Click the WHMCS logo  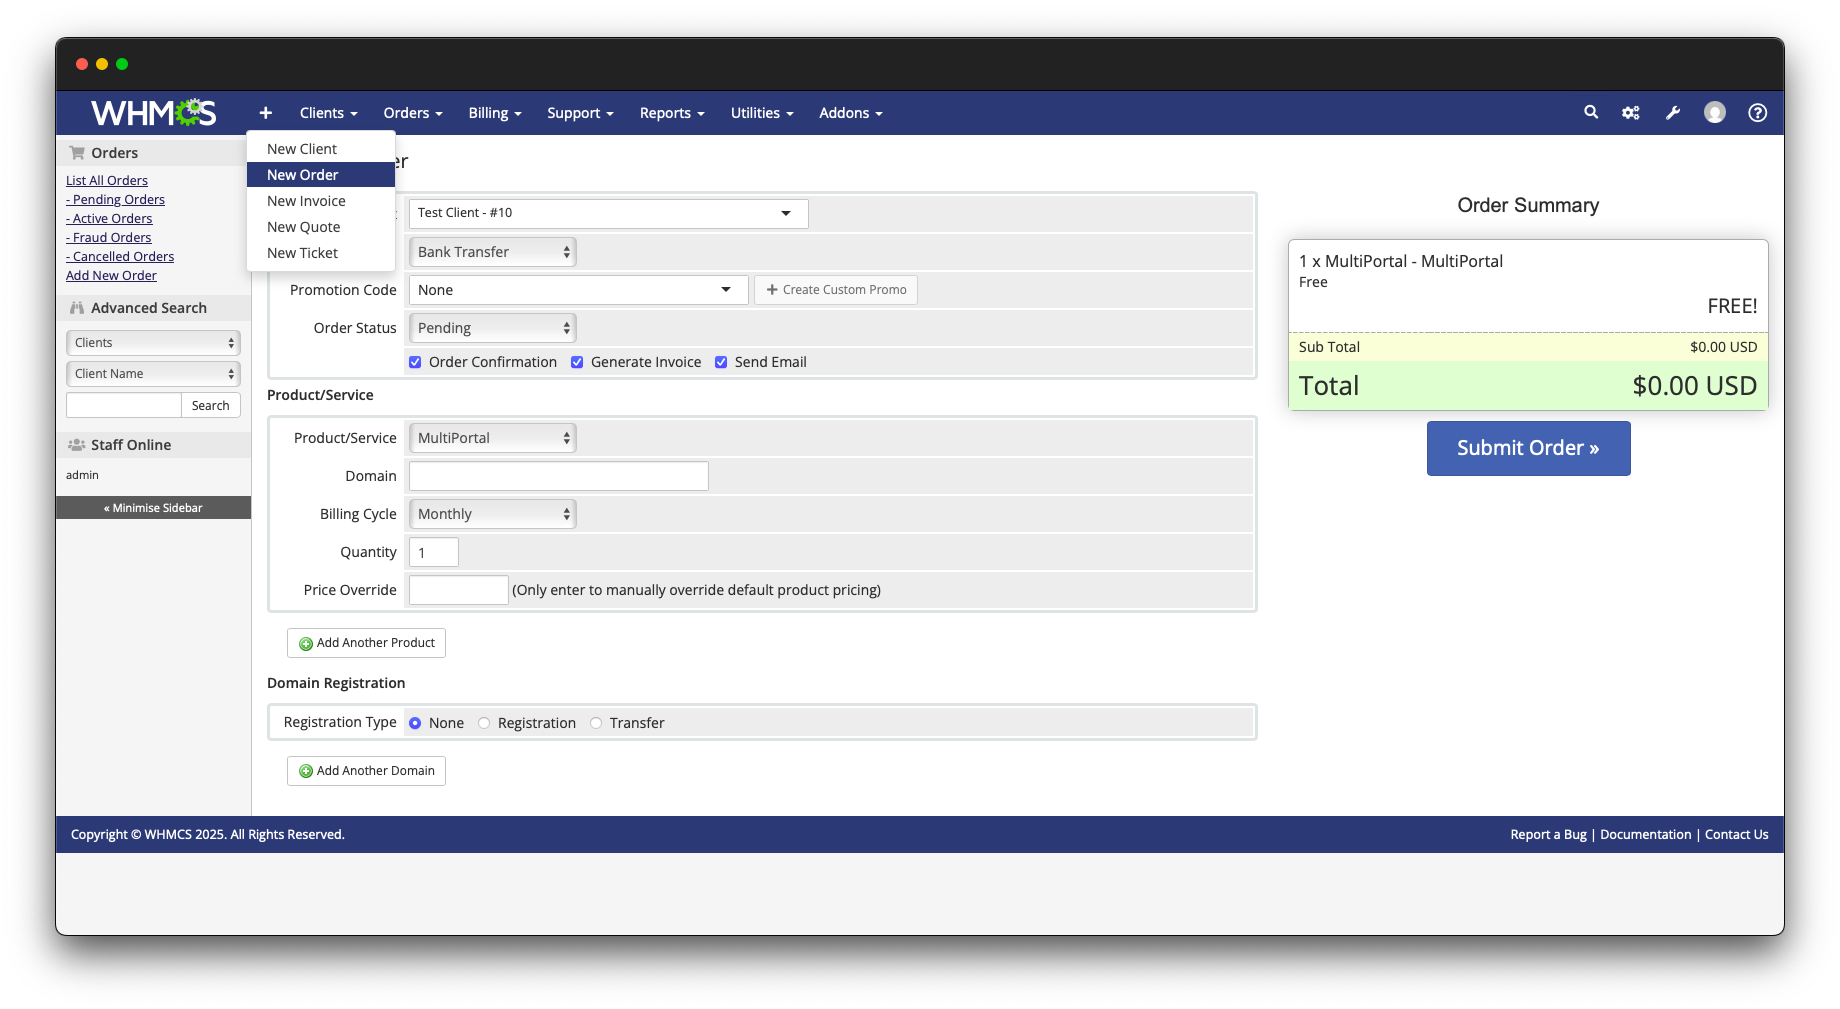coord(153,113)
